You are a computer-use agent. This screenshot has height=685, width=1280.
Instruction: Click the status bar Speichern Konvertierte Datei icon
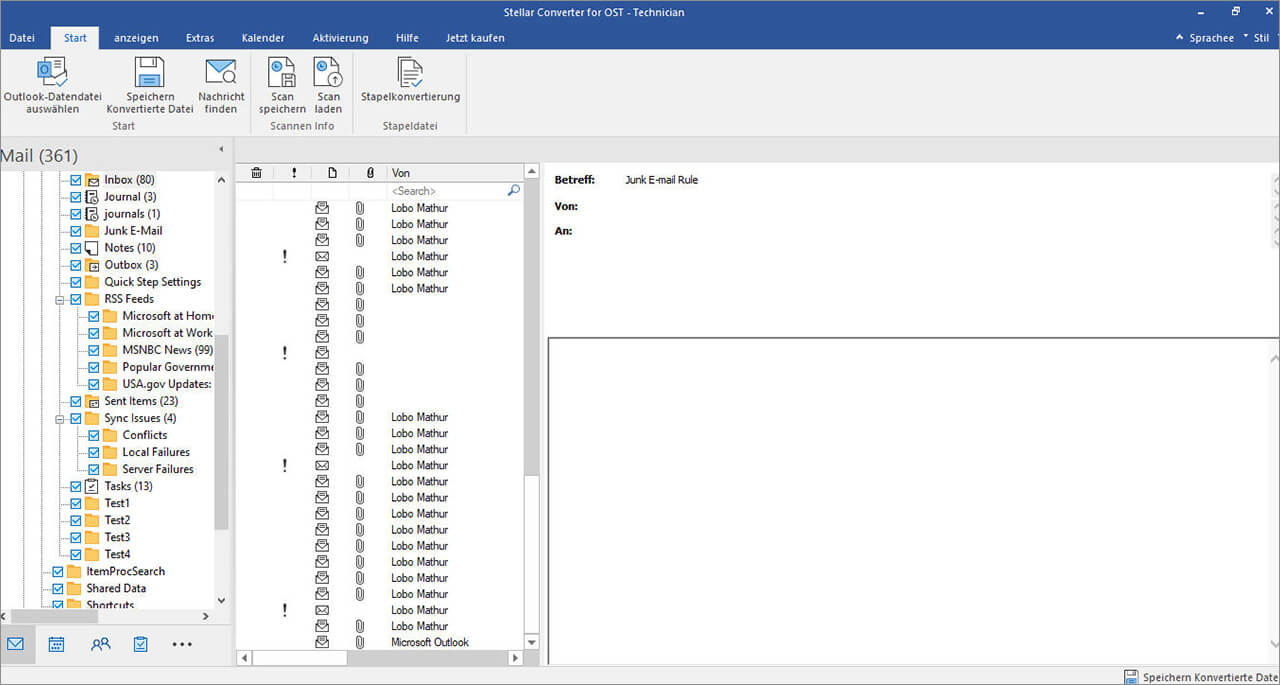(1131, 677)
